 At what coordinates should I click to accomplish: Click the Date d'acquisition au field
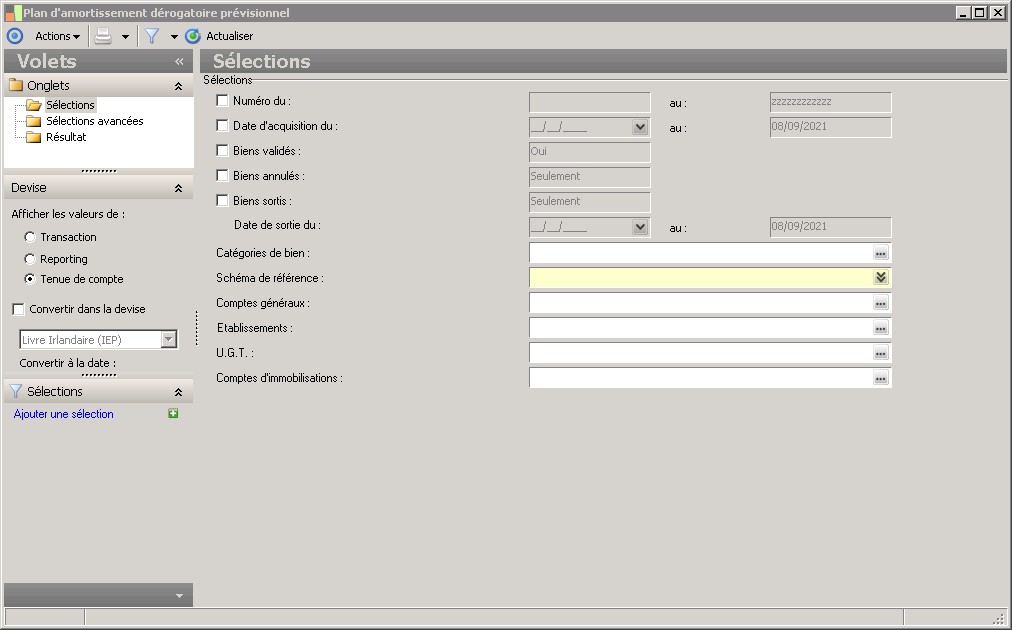tap(830, 127)
